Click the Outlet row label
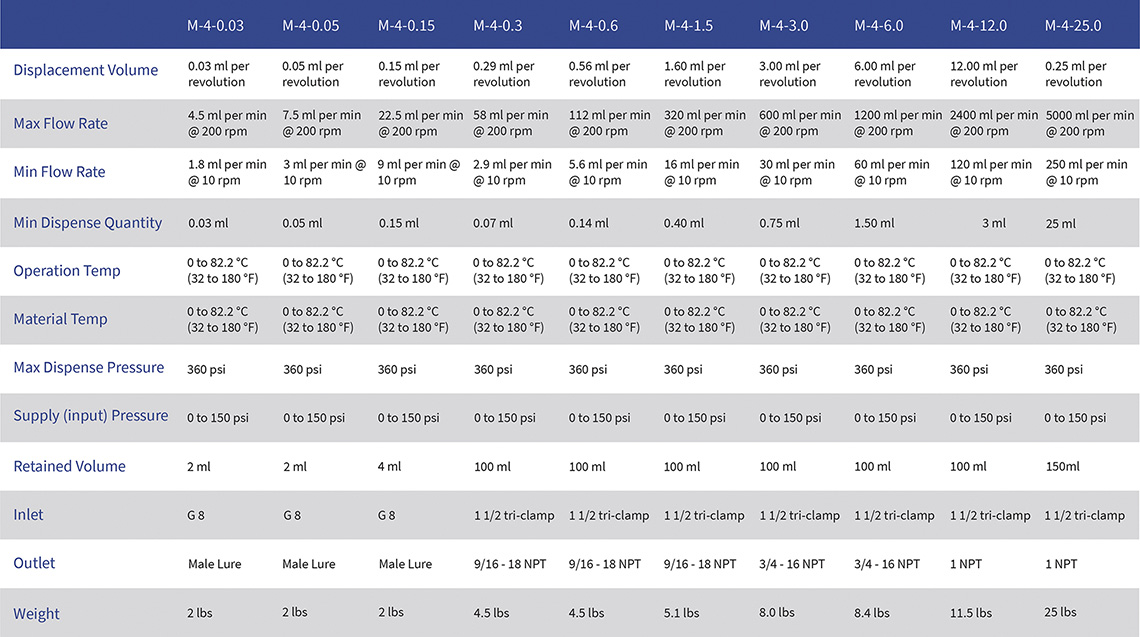The image size is (1140, 637). point(34,564)
